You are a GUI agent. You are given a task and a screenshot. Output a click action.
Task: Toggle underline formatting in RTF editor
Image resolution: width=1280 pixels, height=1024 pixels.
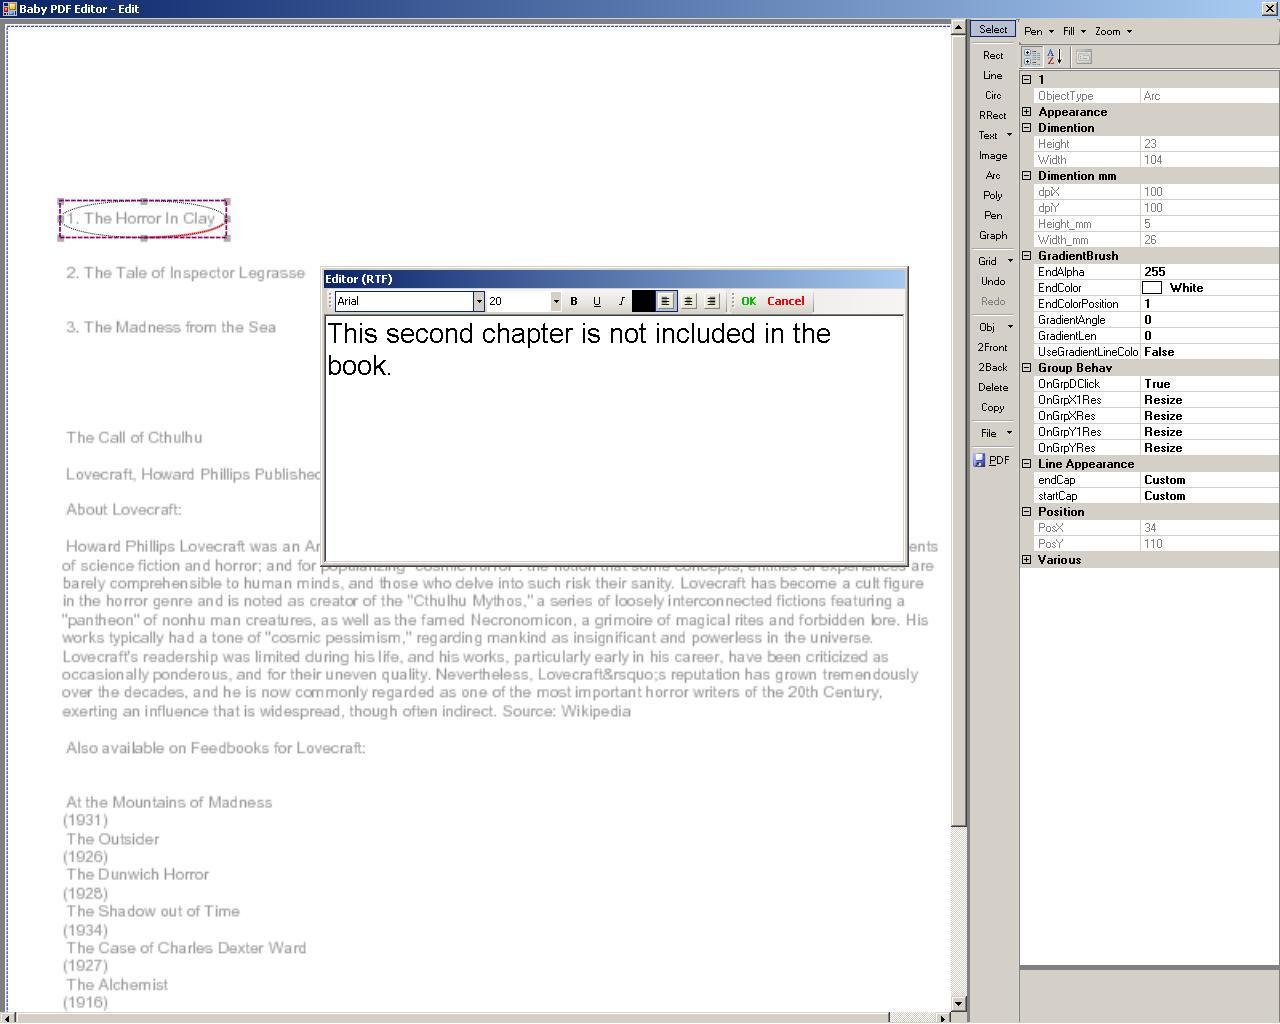coord(597,301)
